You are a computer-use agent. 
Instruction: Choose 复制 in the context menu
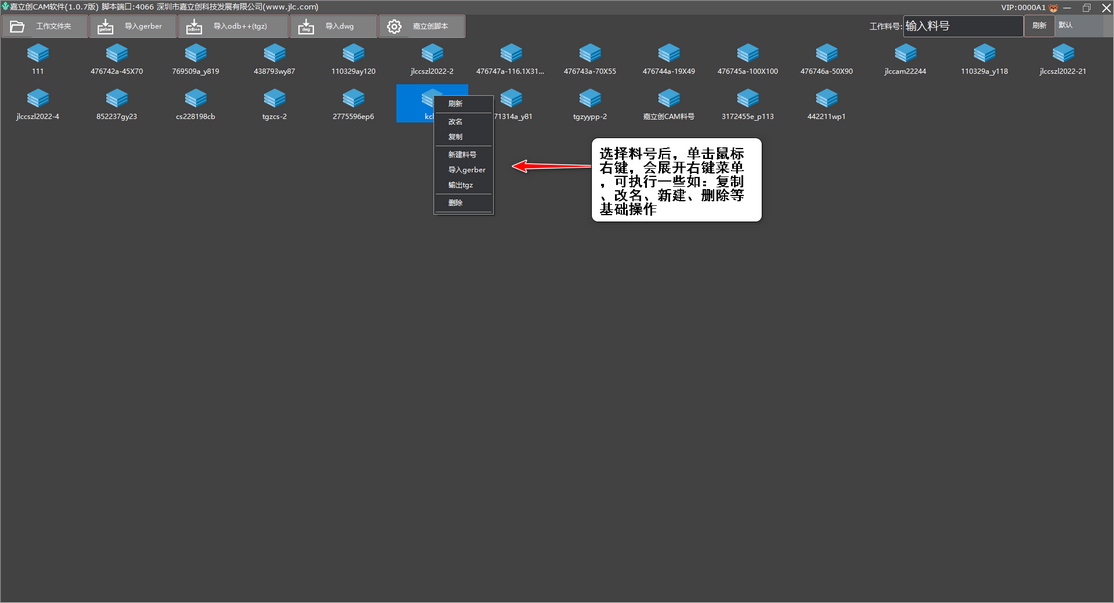pyautogui.click(x=463, y=136)
